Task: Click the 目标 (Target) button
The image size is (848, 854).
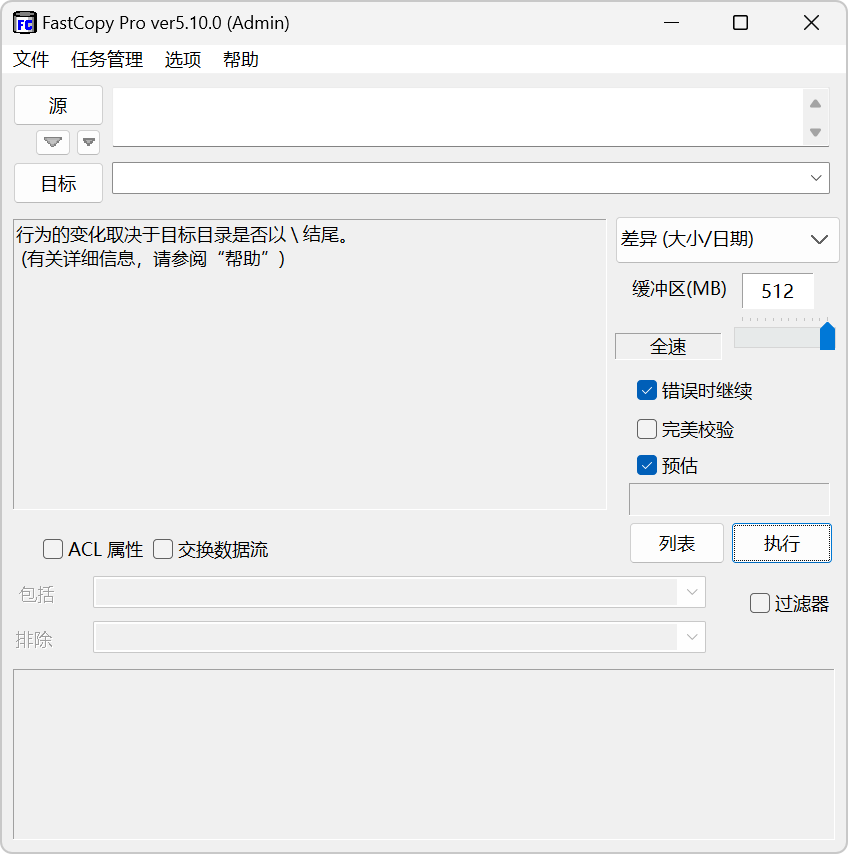Action: (x=57, y=183)
